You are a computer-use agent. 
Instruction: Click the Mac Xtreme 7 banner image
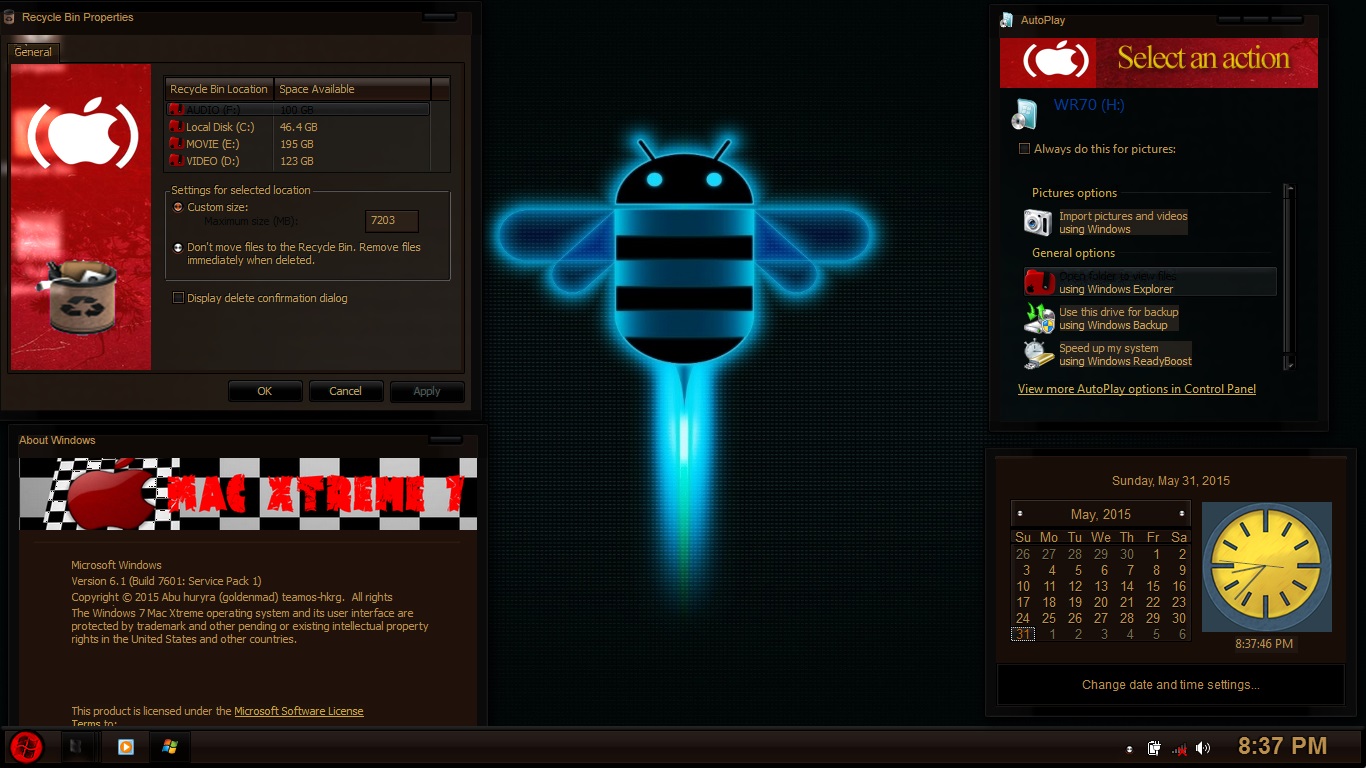point(248,494)
